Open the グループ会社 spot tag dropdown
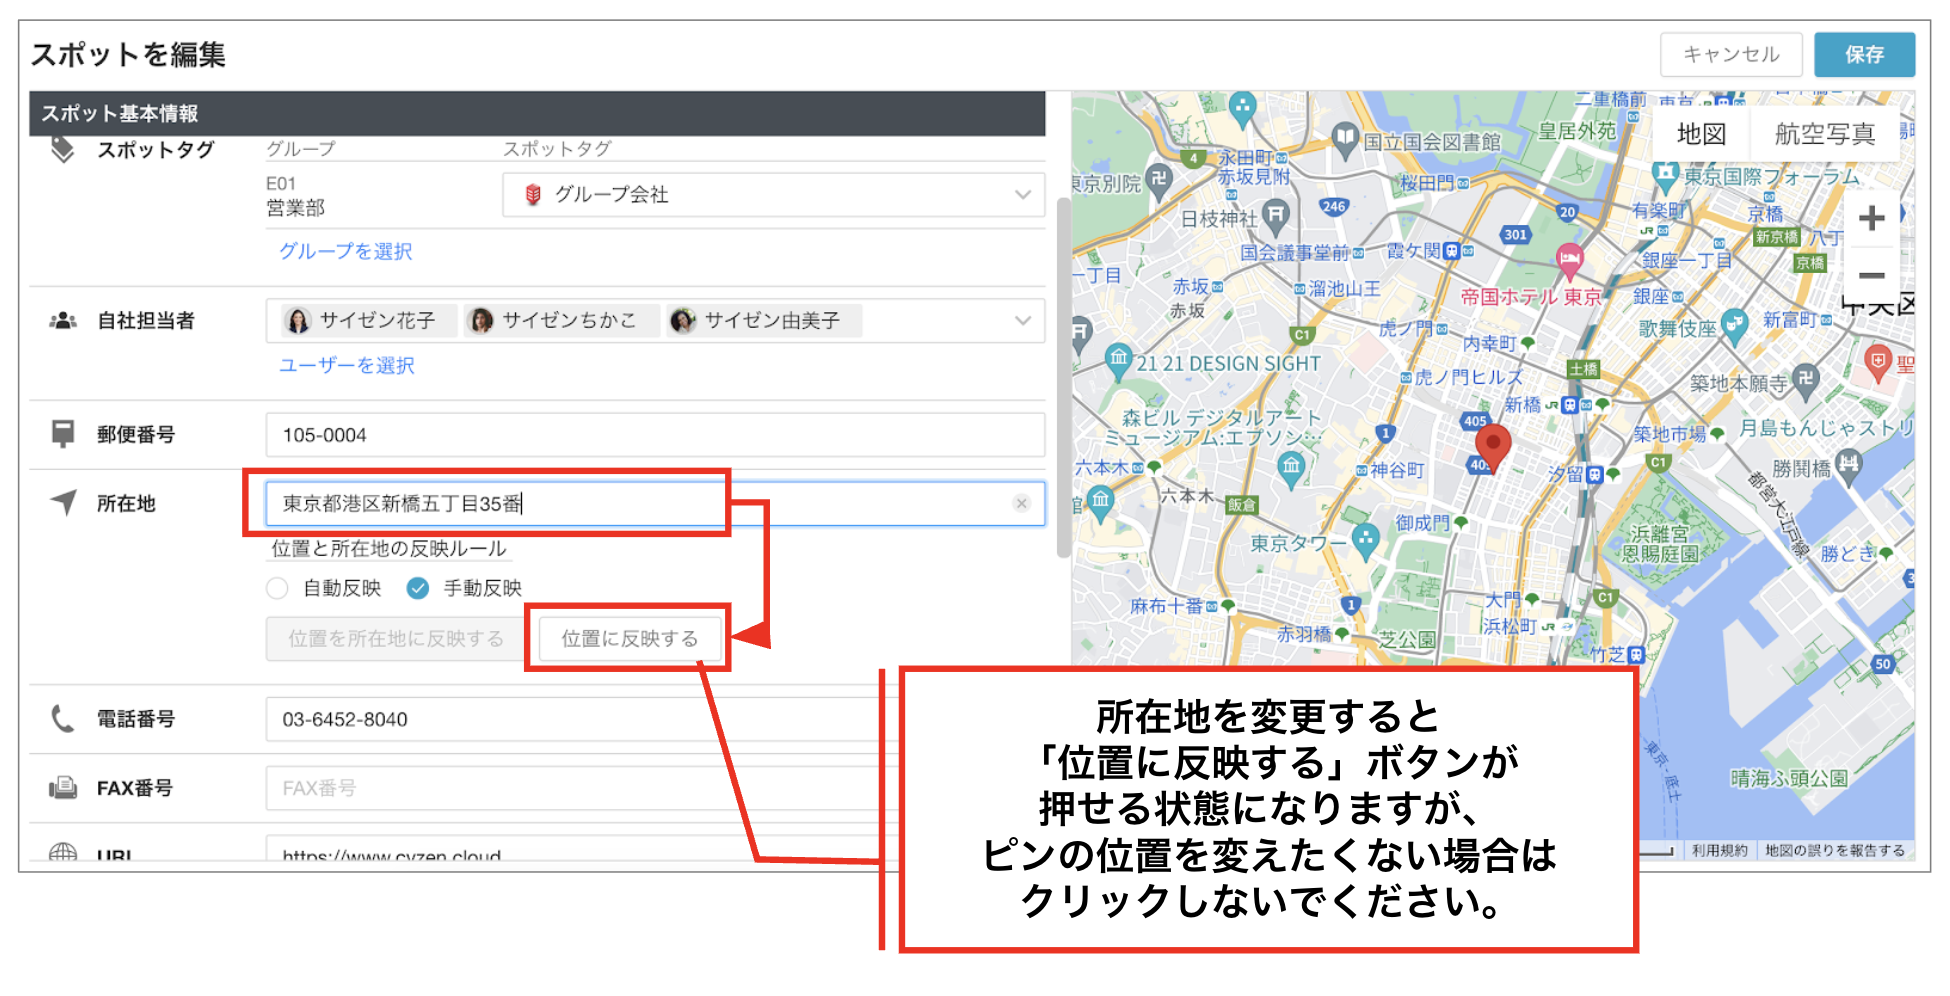Screen dimensions: 1950x996 (773, 195)
